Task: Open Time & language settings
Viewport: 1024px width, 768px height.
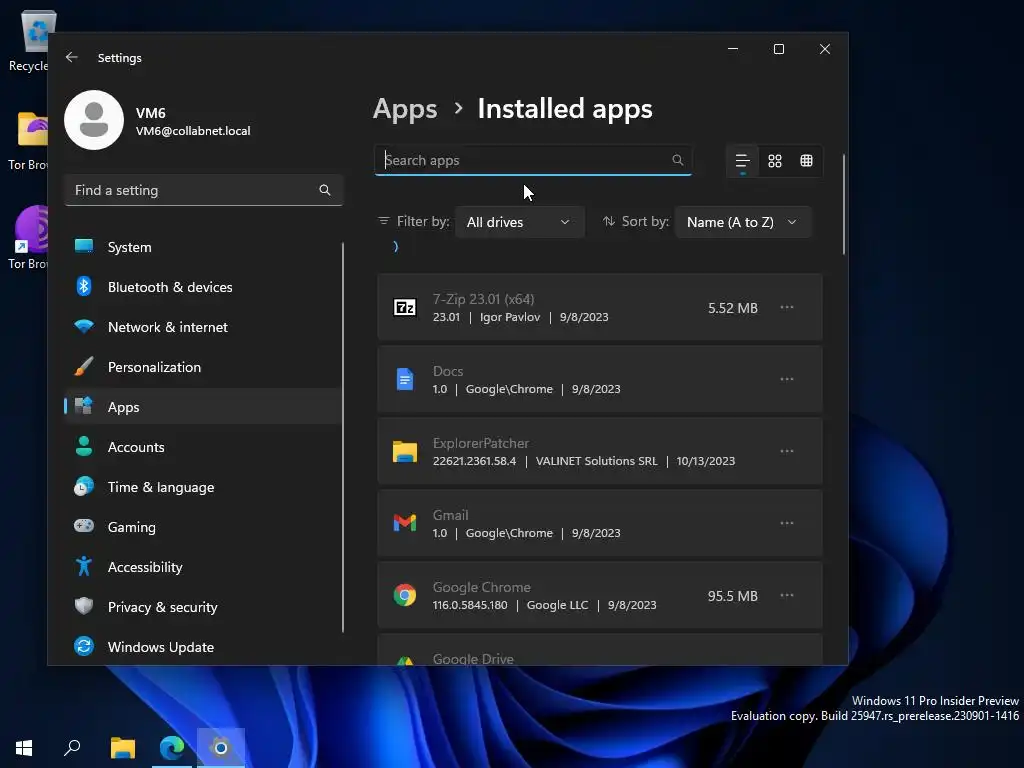Action: 203,487
